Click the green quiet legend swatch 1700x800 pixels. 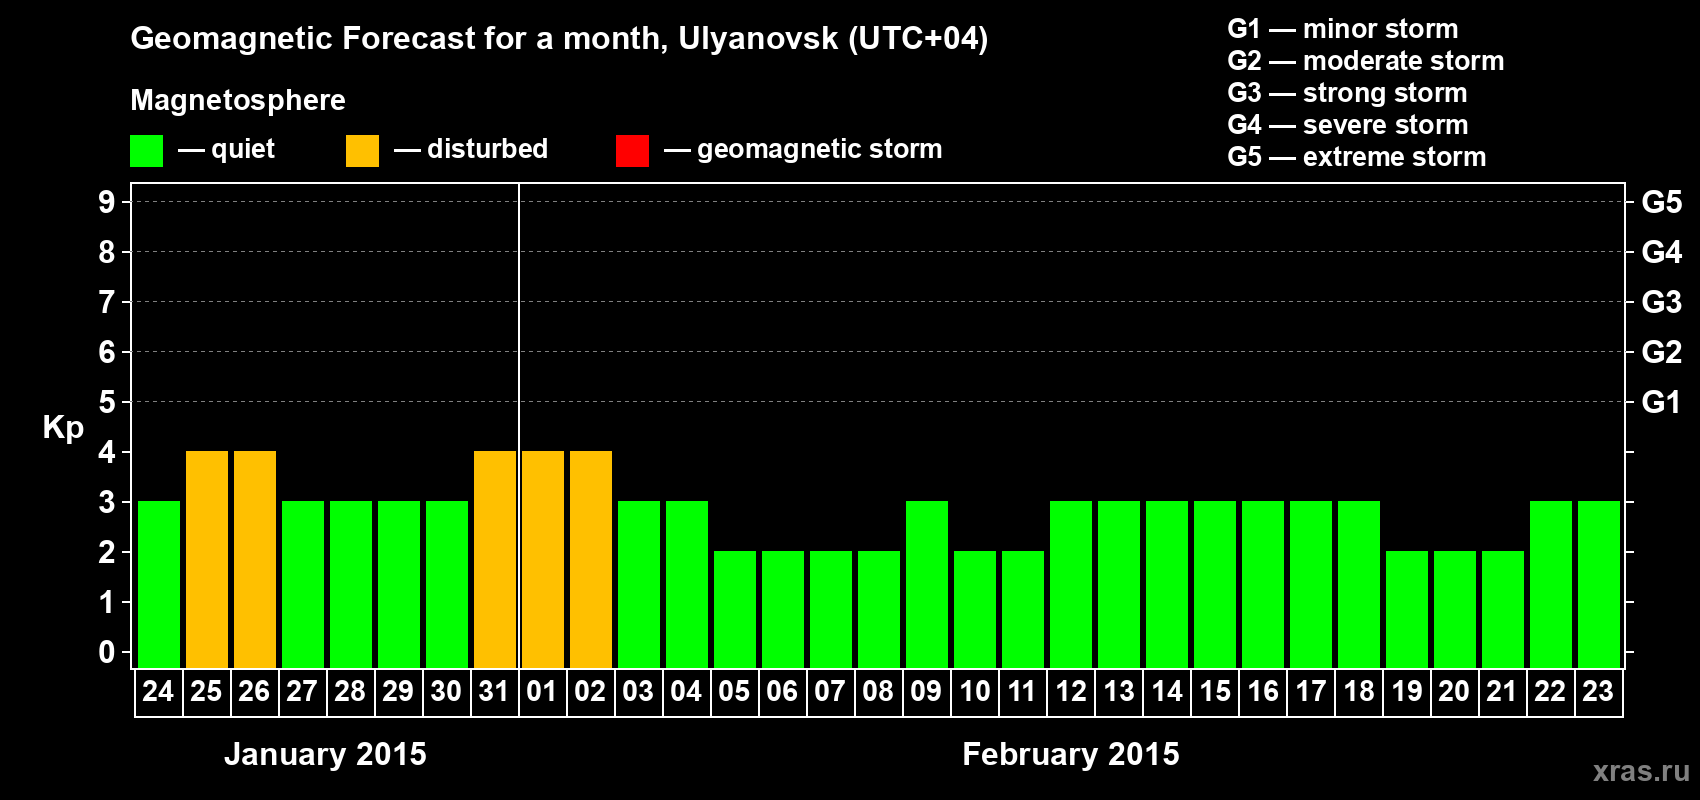[x=146, y=151]
